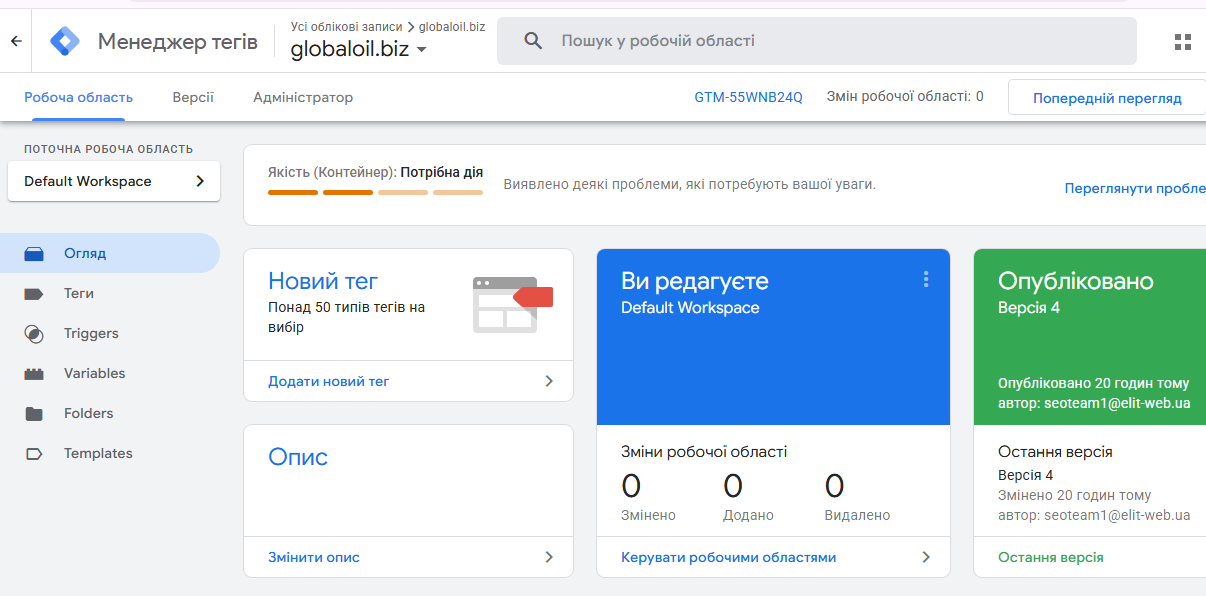Click the Попередній перегляд button
The width and height of the screenshot is (1206, 596).
click(1107, 98)
